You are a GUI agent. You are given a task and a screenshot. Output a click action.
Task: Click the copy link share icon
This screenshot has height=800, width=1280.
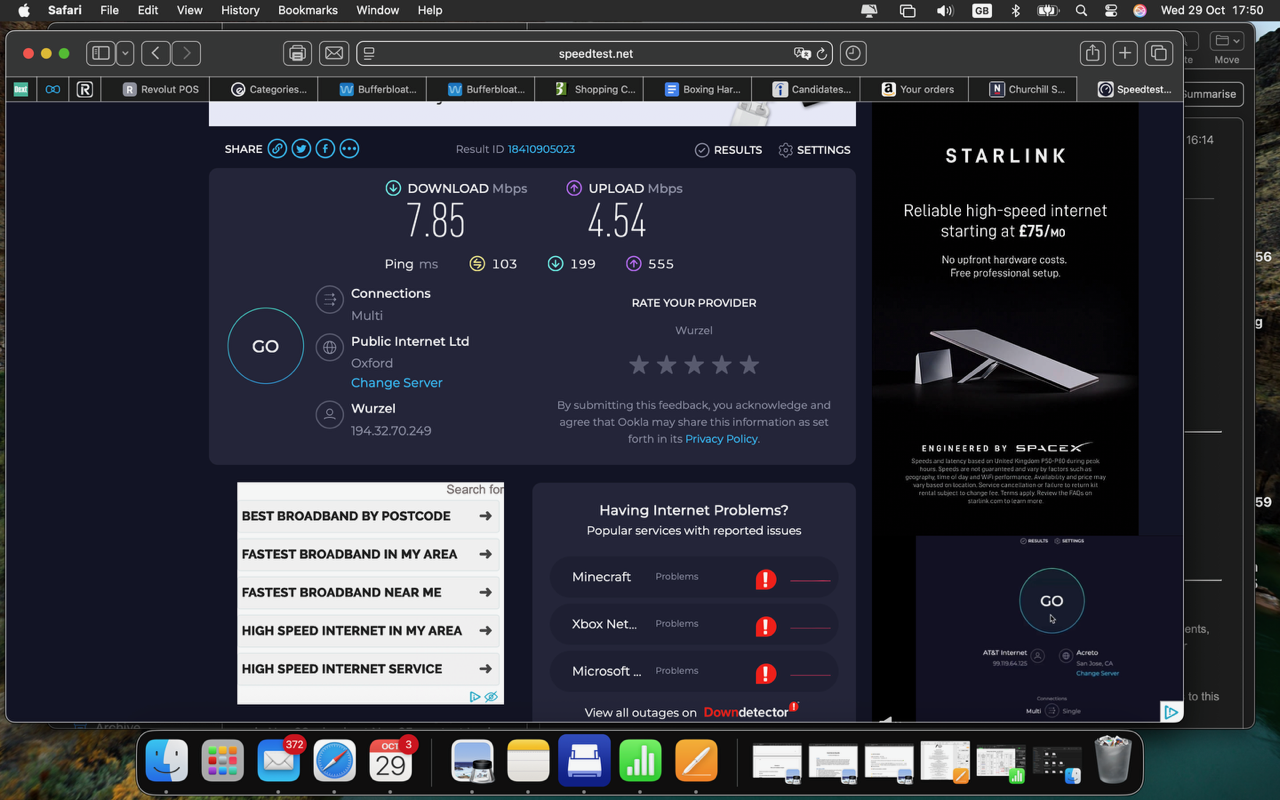click(x=277, y=149)
